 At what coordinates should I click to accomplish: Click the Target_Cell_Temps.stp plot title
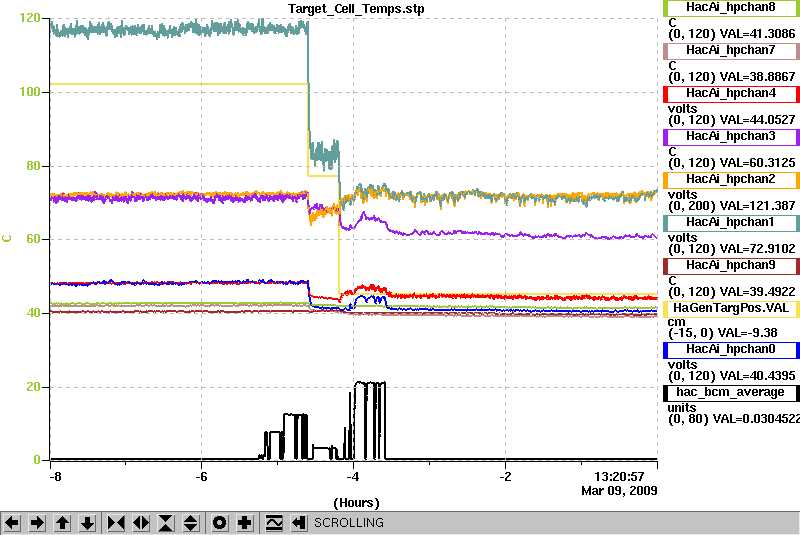click(356, 9)
